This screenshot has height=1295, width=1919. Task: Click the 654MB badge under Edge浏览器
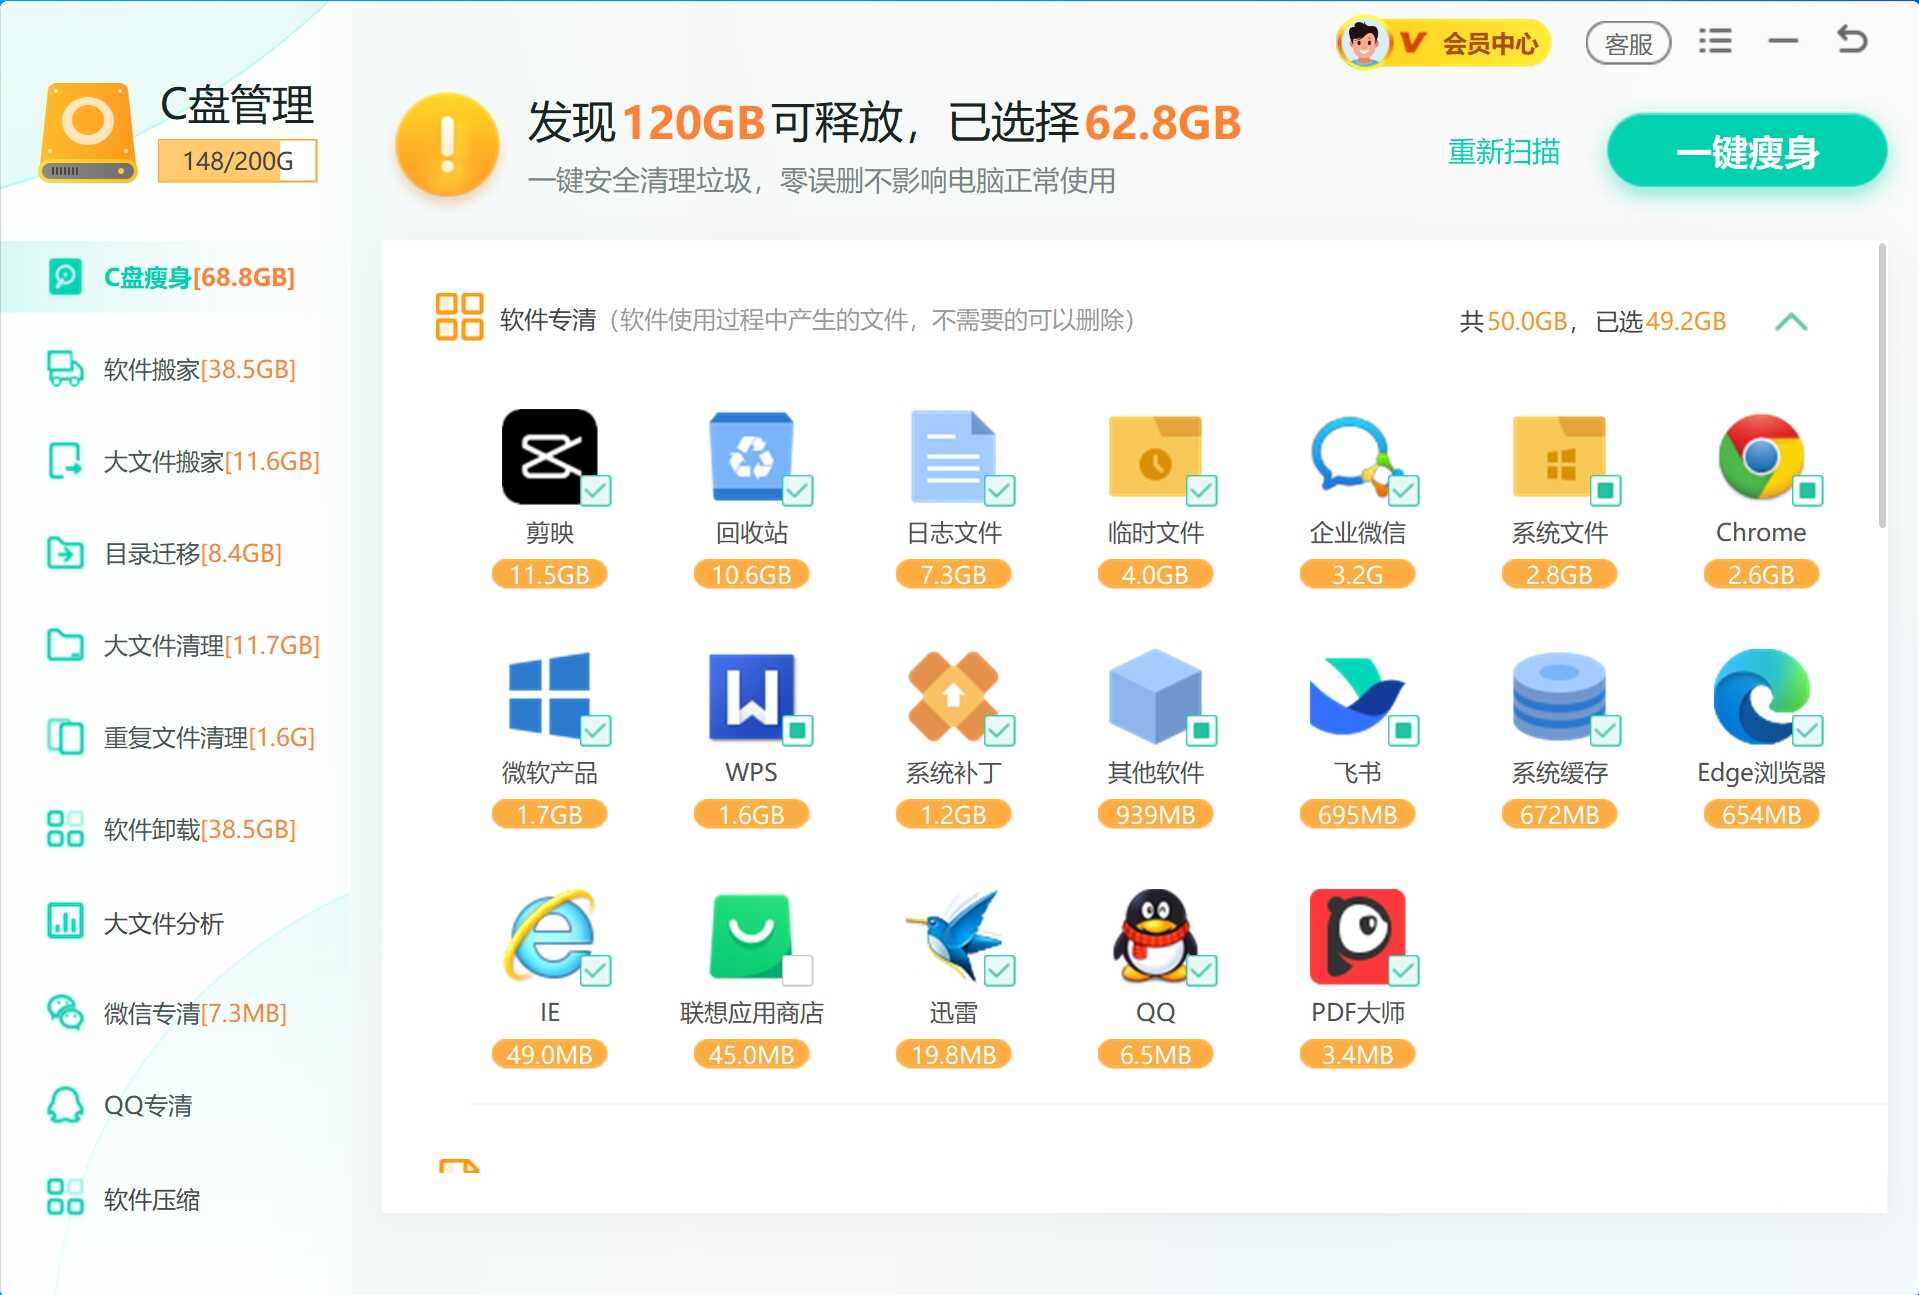click(x=1761, y=815)
